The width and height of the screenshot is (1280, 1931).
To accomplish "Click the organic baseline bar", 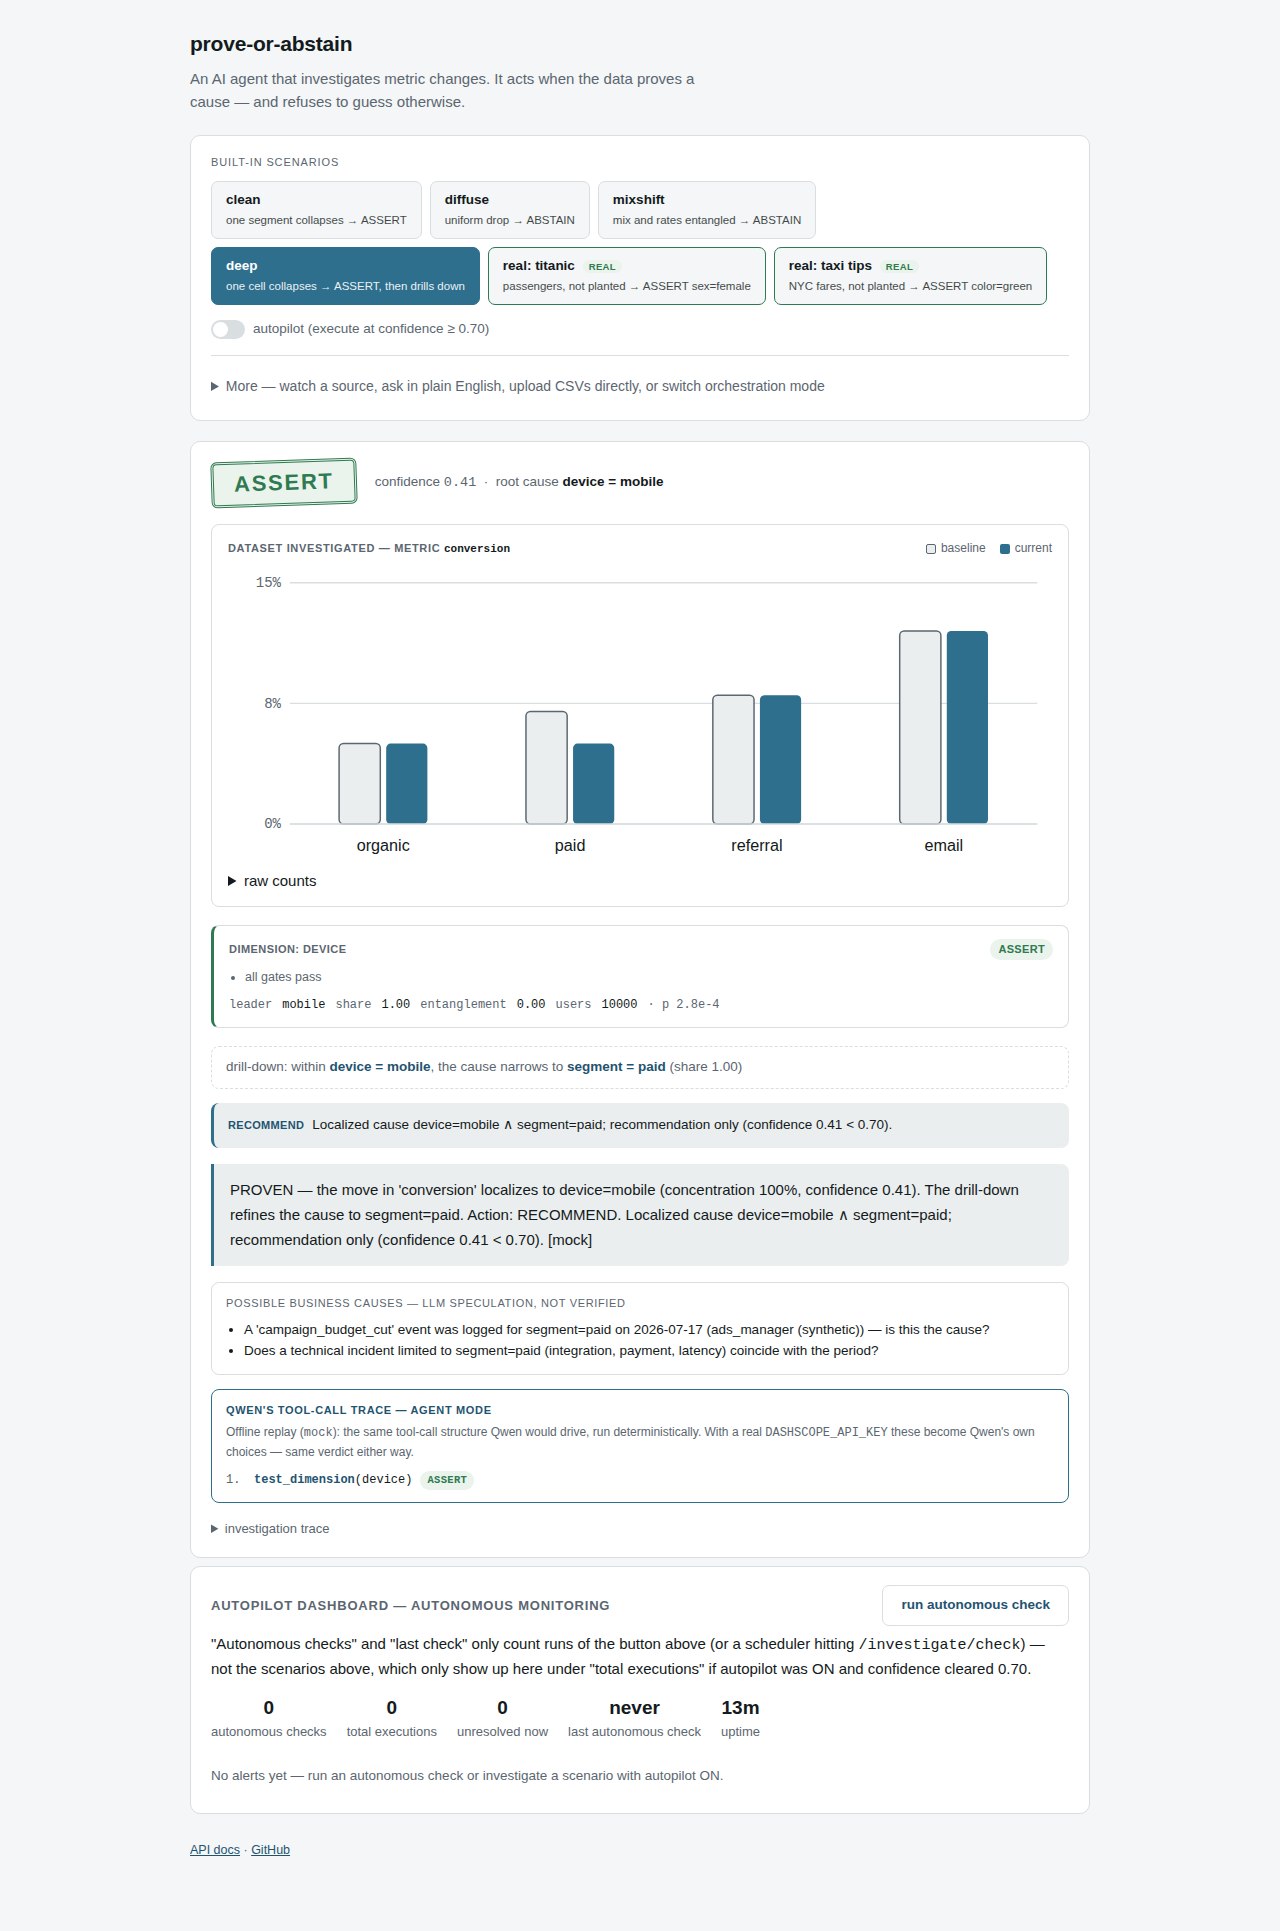I will 360,784.
